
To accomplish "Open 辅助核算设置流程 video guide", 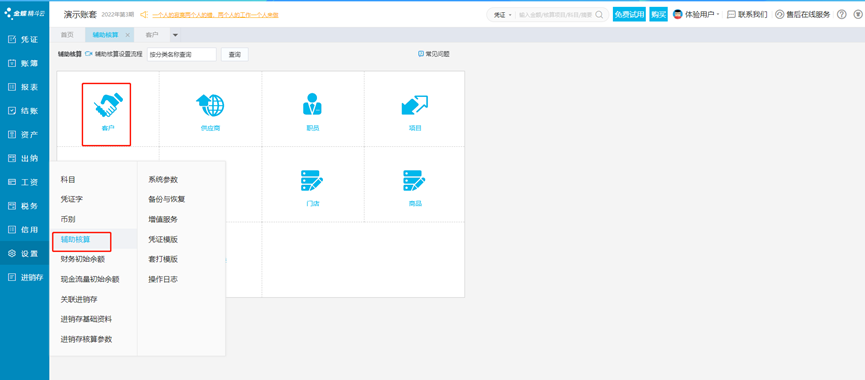I will click(114, 54).
